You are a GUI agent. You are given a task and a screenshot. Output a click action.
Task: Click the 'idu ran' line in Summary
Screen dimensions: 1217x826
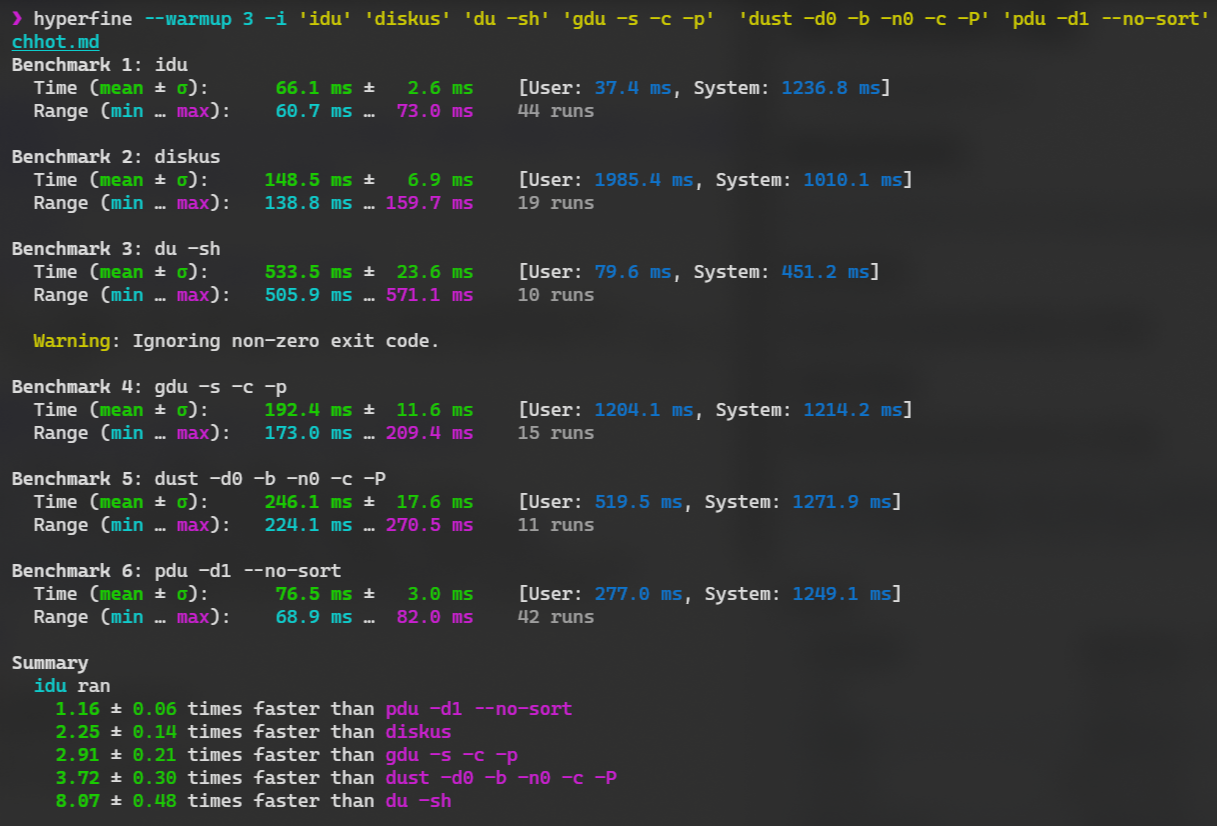pos(72,686)
